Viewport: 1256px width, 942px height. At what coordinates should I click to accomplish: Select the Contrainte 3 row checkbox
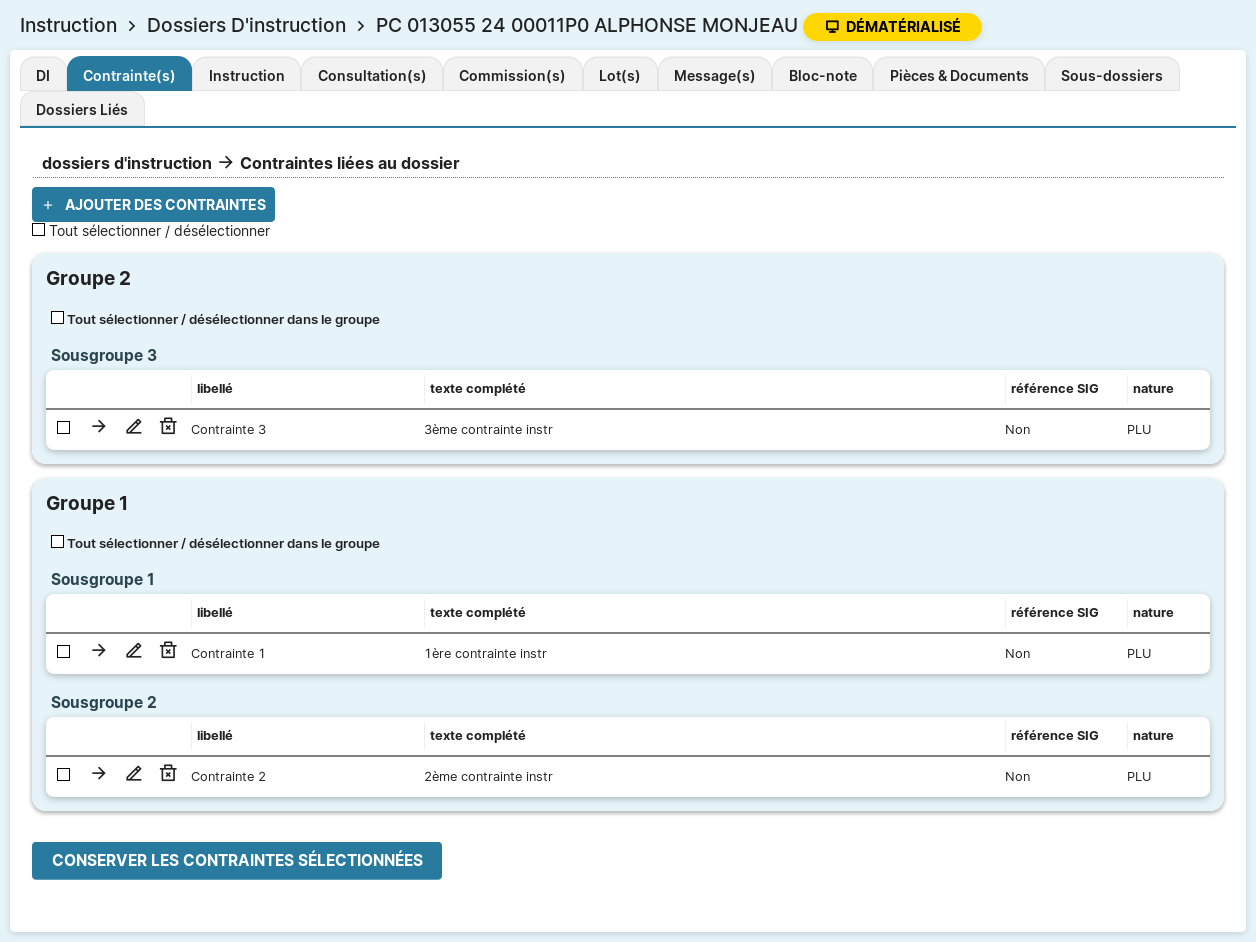pos(64,428)
